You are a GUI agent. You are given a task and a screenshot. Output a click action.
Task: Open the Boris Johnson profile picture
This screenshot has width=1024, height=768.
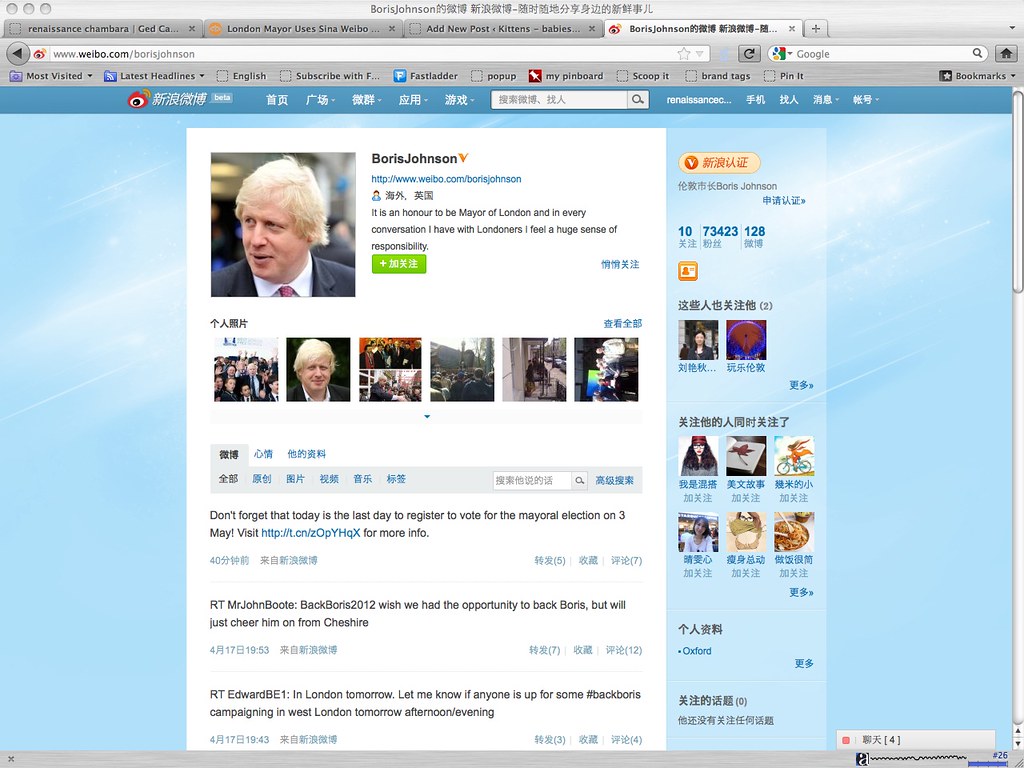click(283, 225)
